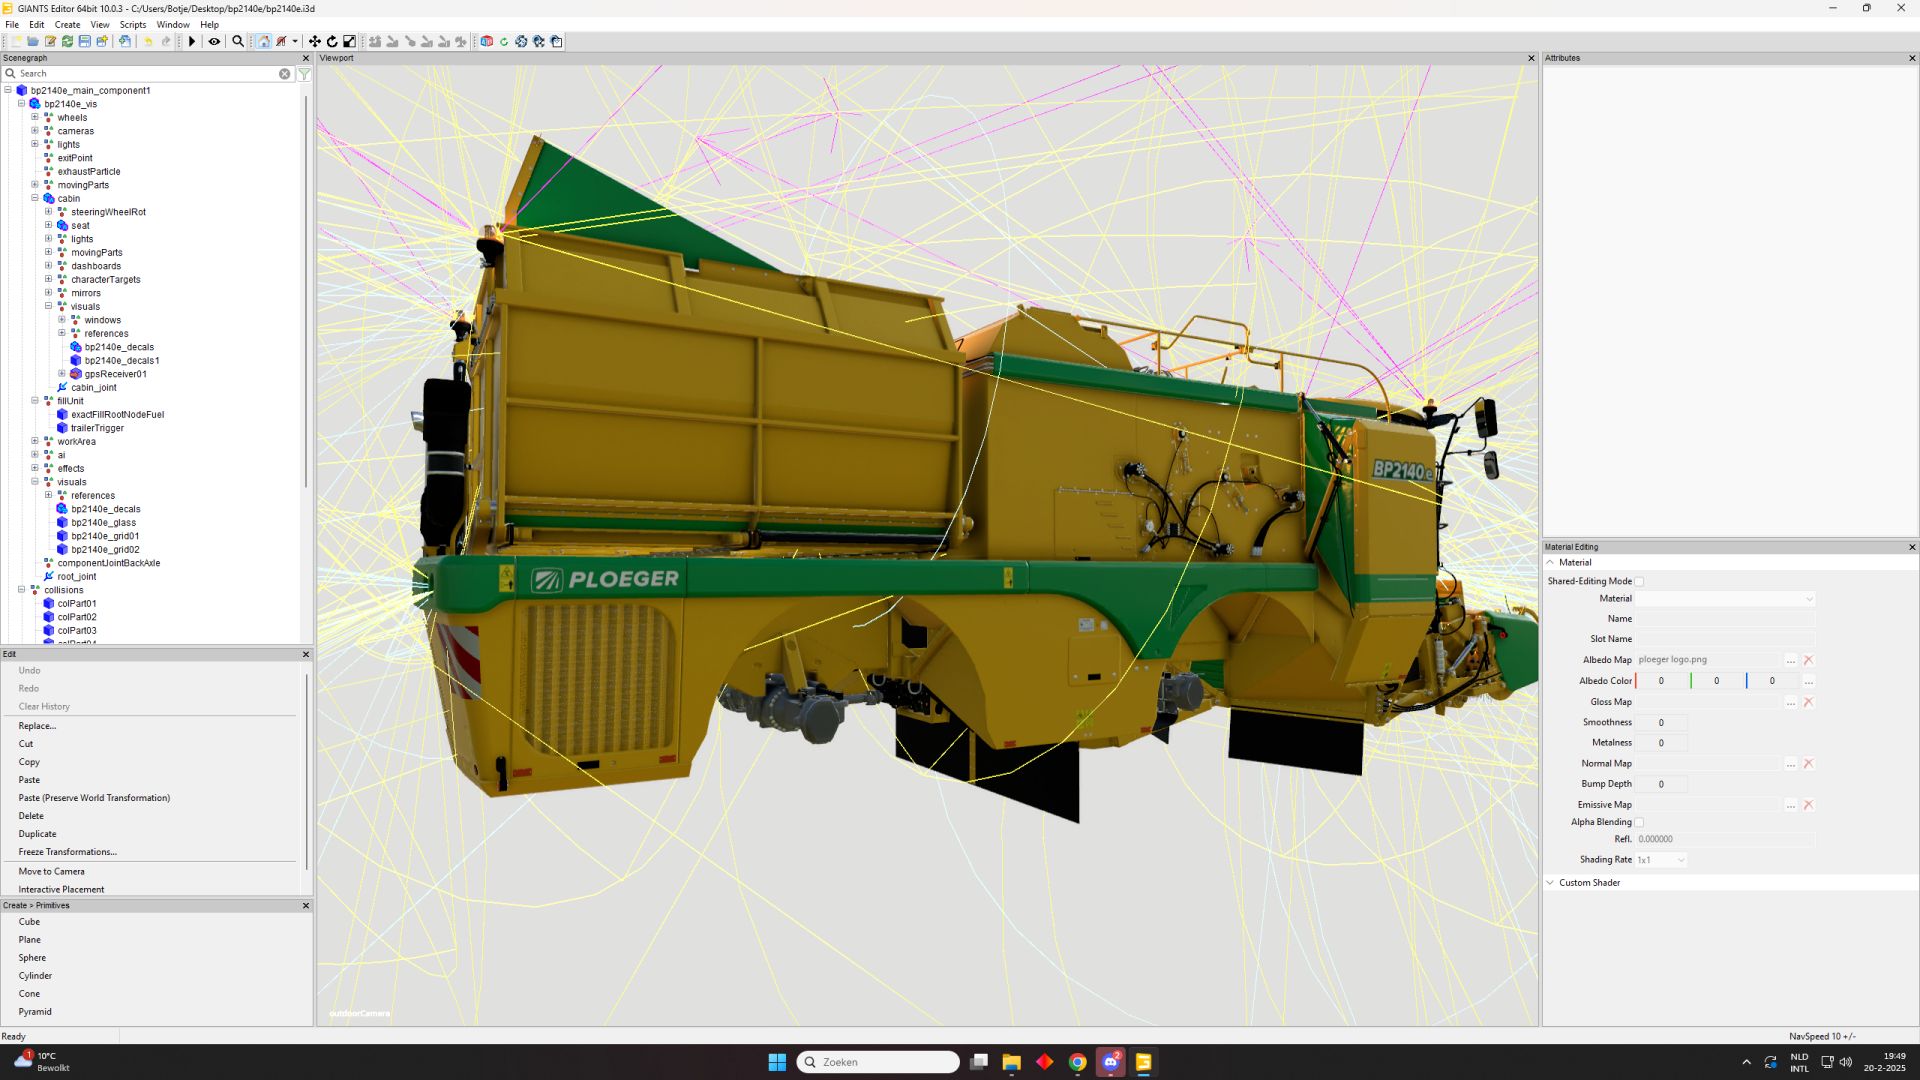Viewport: 1920px width, 1080px height.
Task: Click the Open file folder icon in toolbar
Action: click(33, 42)
